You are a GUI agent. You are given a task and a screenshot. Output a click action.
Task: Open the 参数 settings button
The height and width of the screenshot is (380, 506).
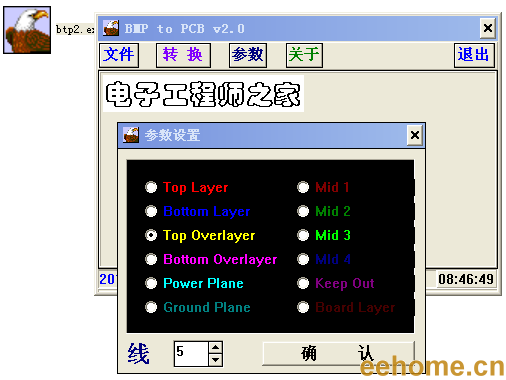248,55
